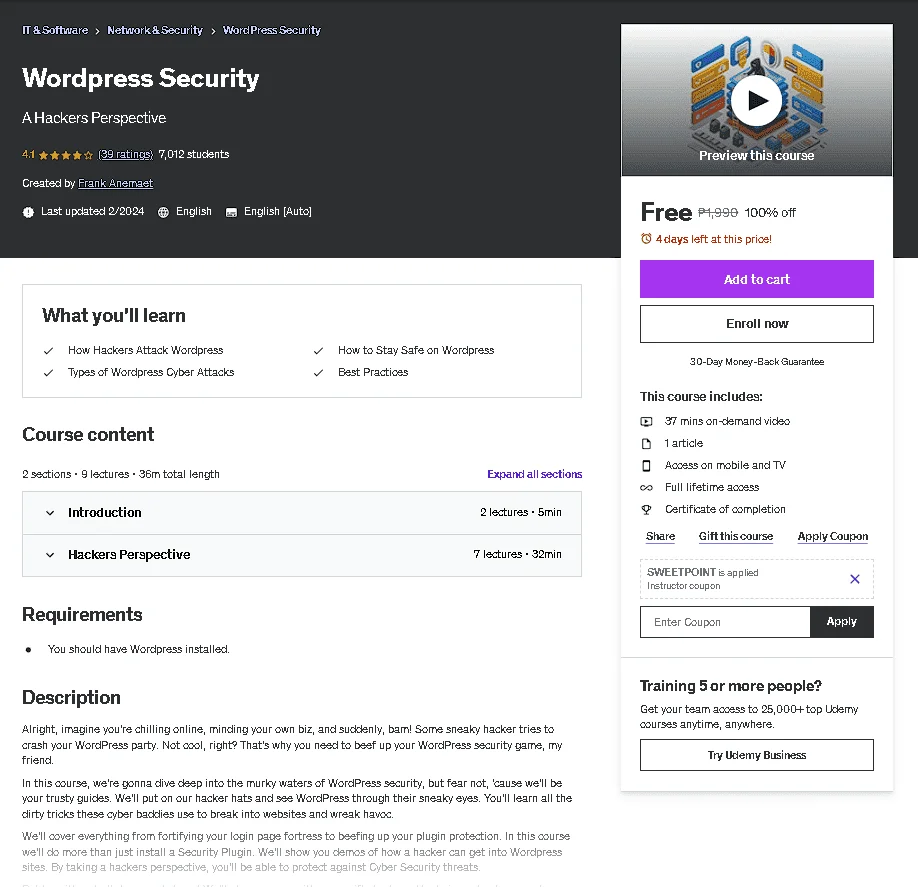Click checkmark beside How Hackers Attack Wordpress
918x887 pixels.
[x=49, y=351]
